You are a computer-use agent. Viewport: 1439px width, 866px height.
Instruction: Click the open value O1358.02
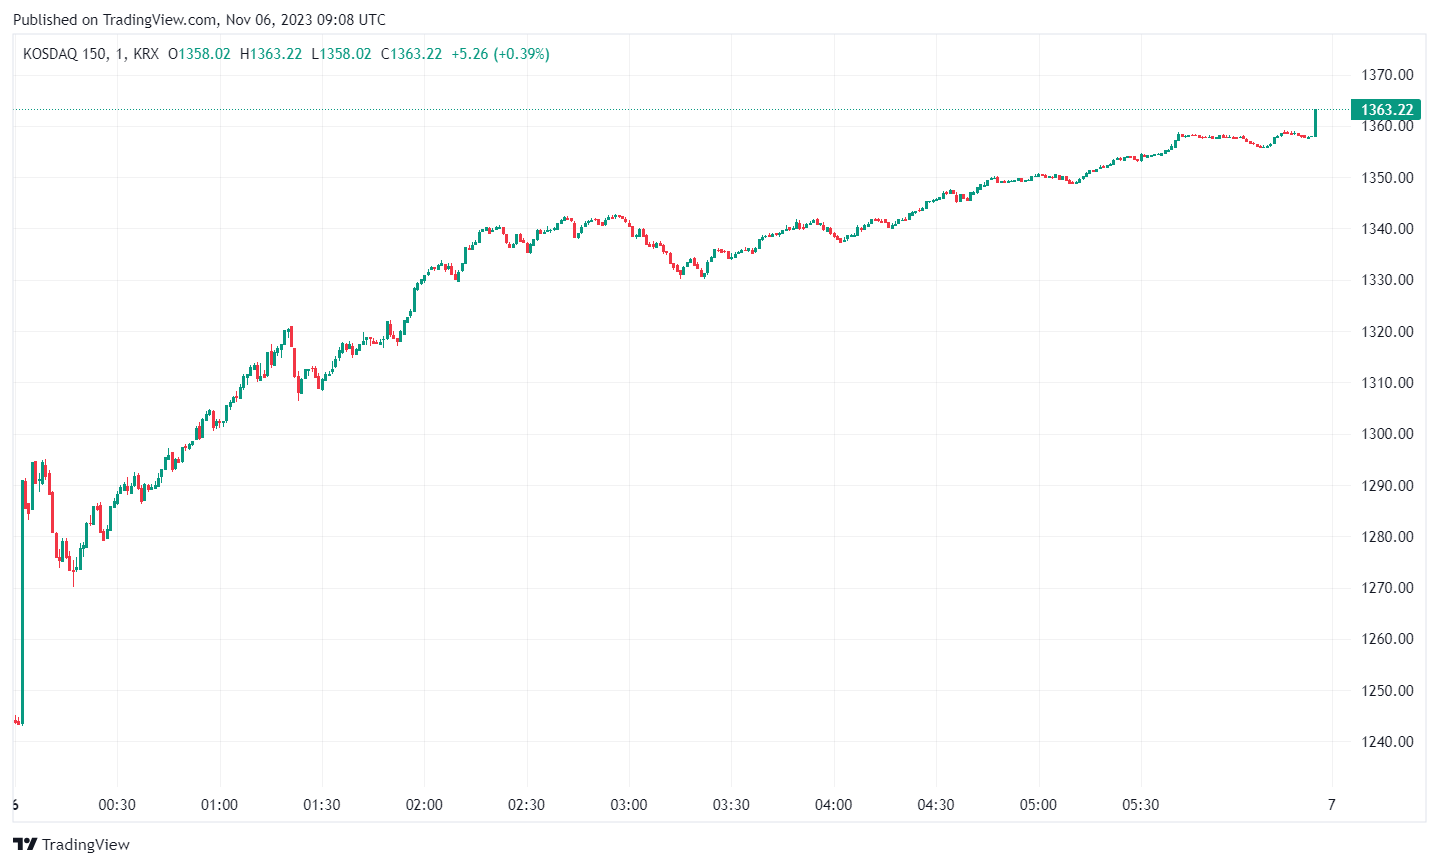click(x=199, y=54)
